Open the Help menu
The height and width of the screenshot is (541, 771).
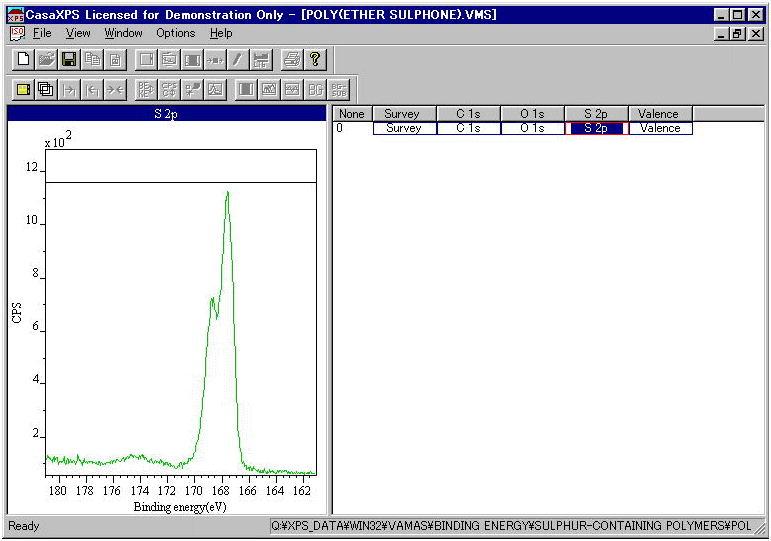(x=221, y=33)
